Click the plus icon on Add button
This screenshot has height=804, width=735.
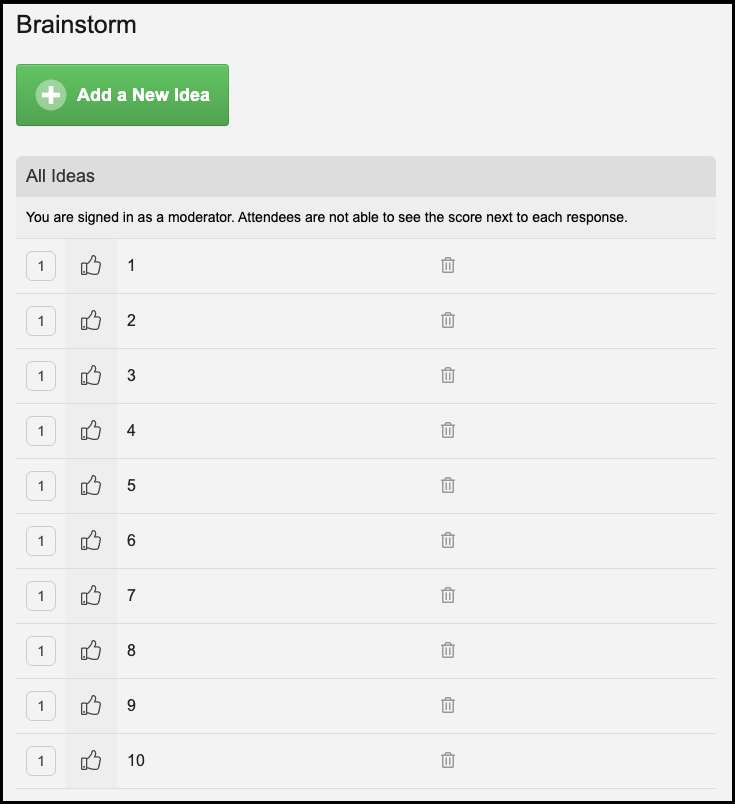(51, 95)
